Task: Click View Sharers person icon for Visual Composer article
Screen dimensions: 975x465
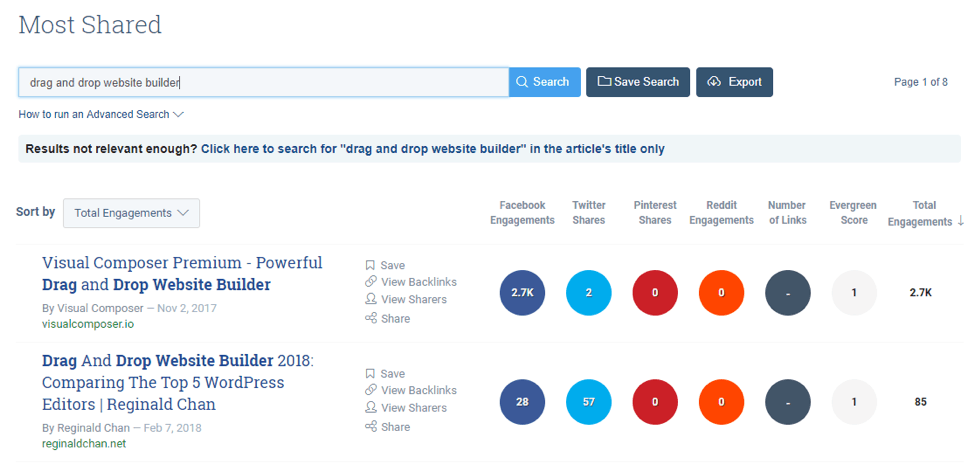Action: (370, 299)
